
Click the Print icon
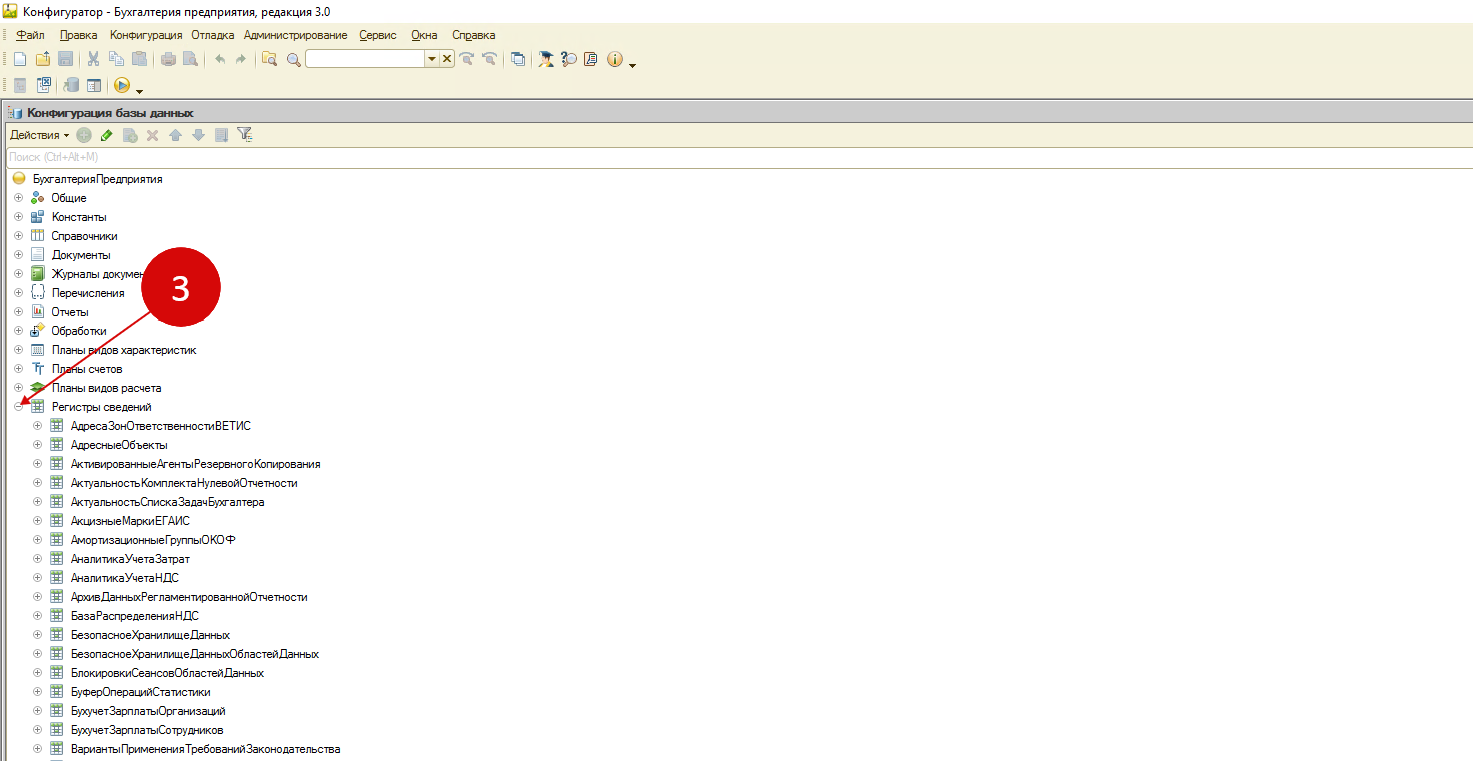click(x=168, y=59)
